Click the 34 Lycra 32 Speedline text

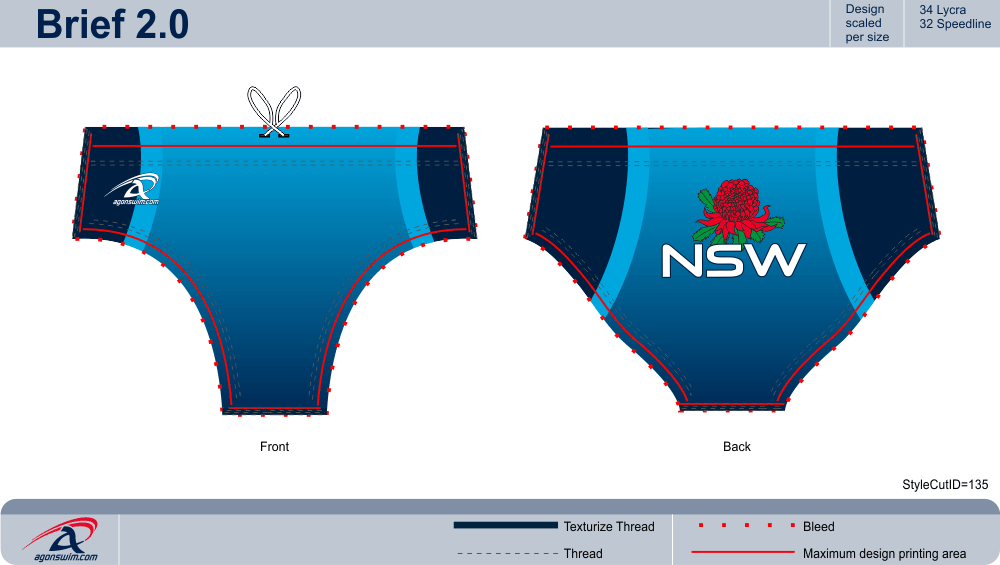(x=955, y=17)
